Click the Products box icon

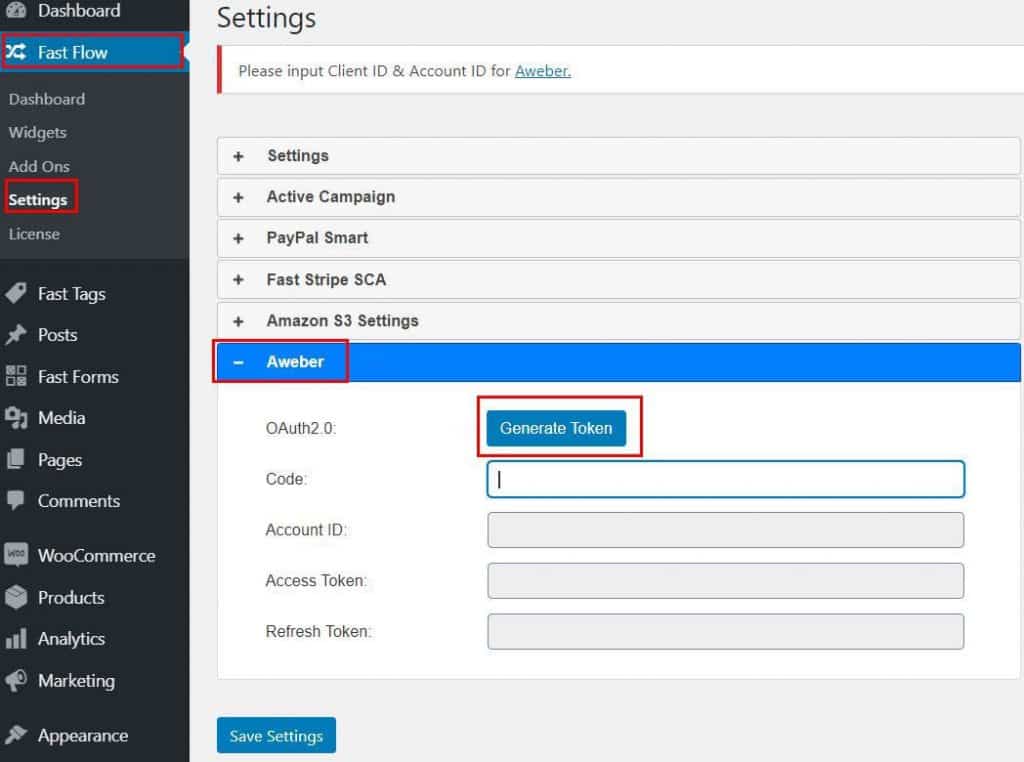(16, 597)
